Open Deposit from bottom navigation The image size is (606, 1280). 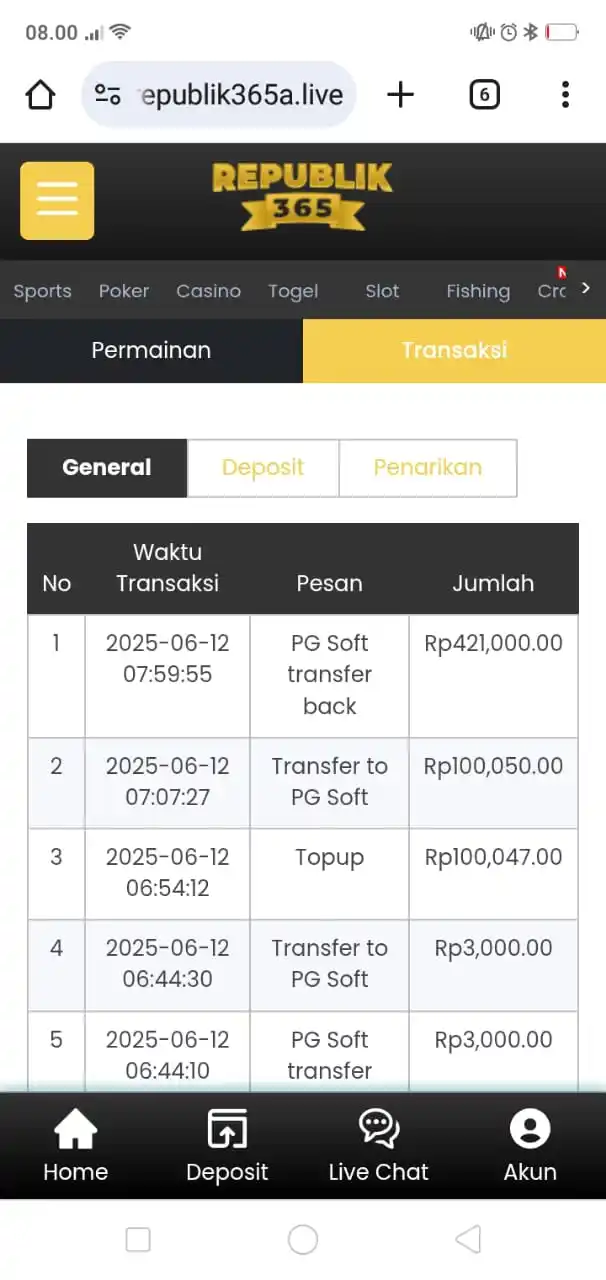[x=227, y=1146]
